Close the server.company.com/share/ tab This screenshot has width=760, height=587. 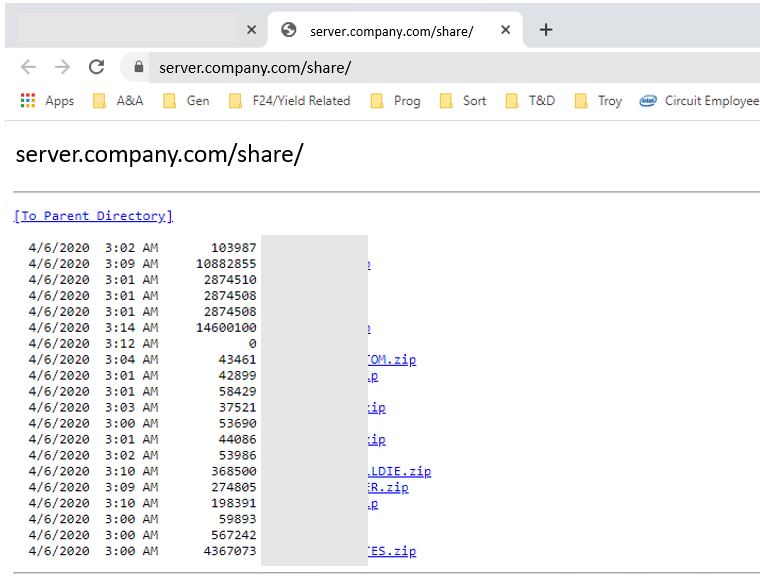coord(506,30)
